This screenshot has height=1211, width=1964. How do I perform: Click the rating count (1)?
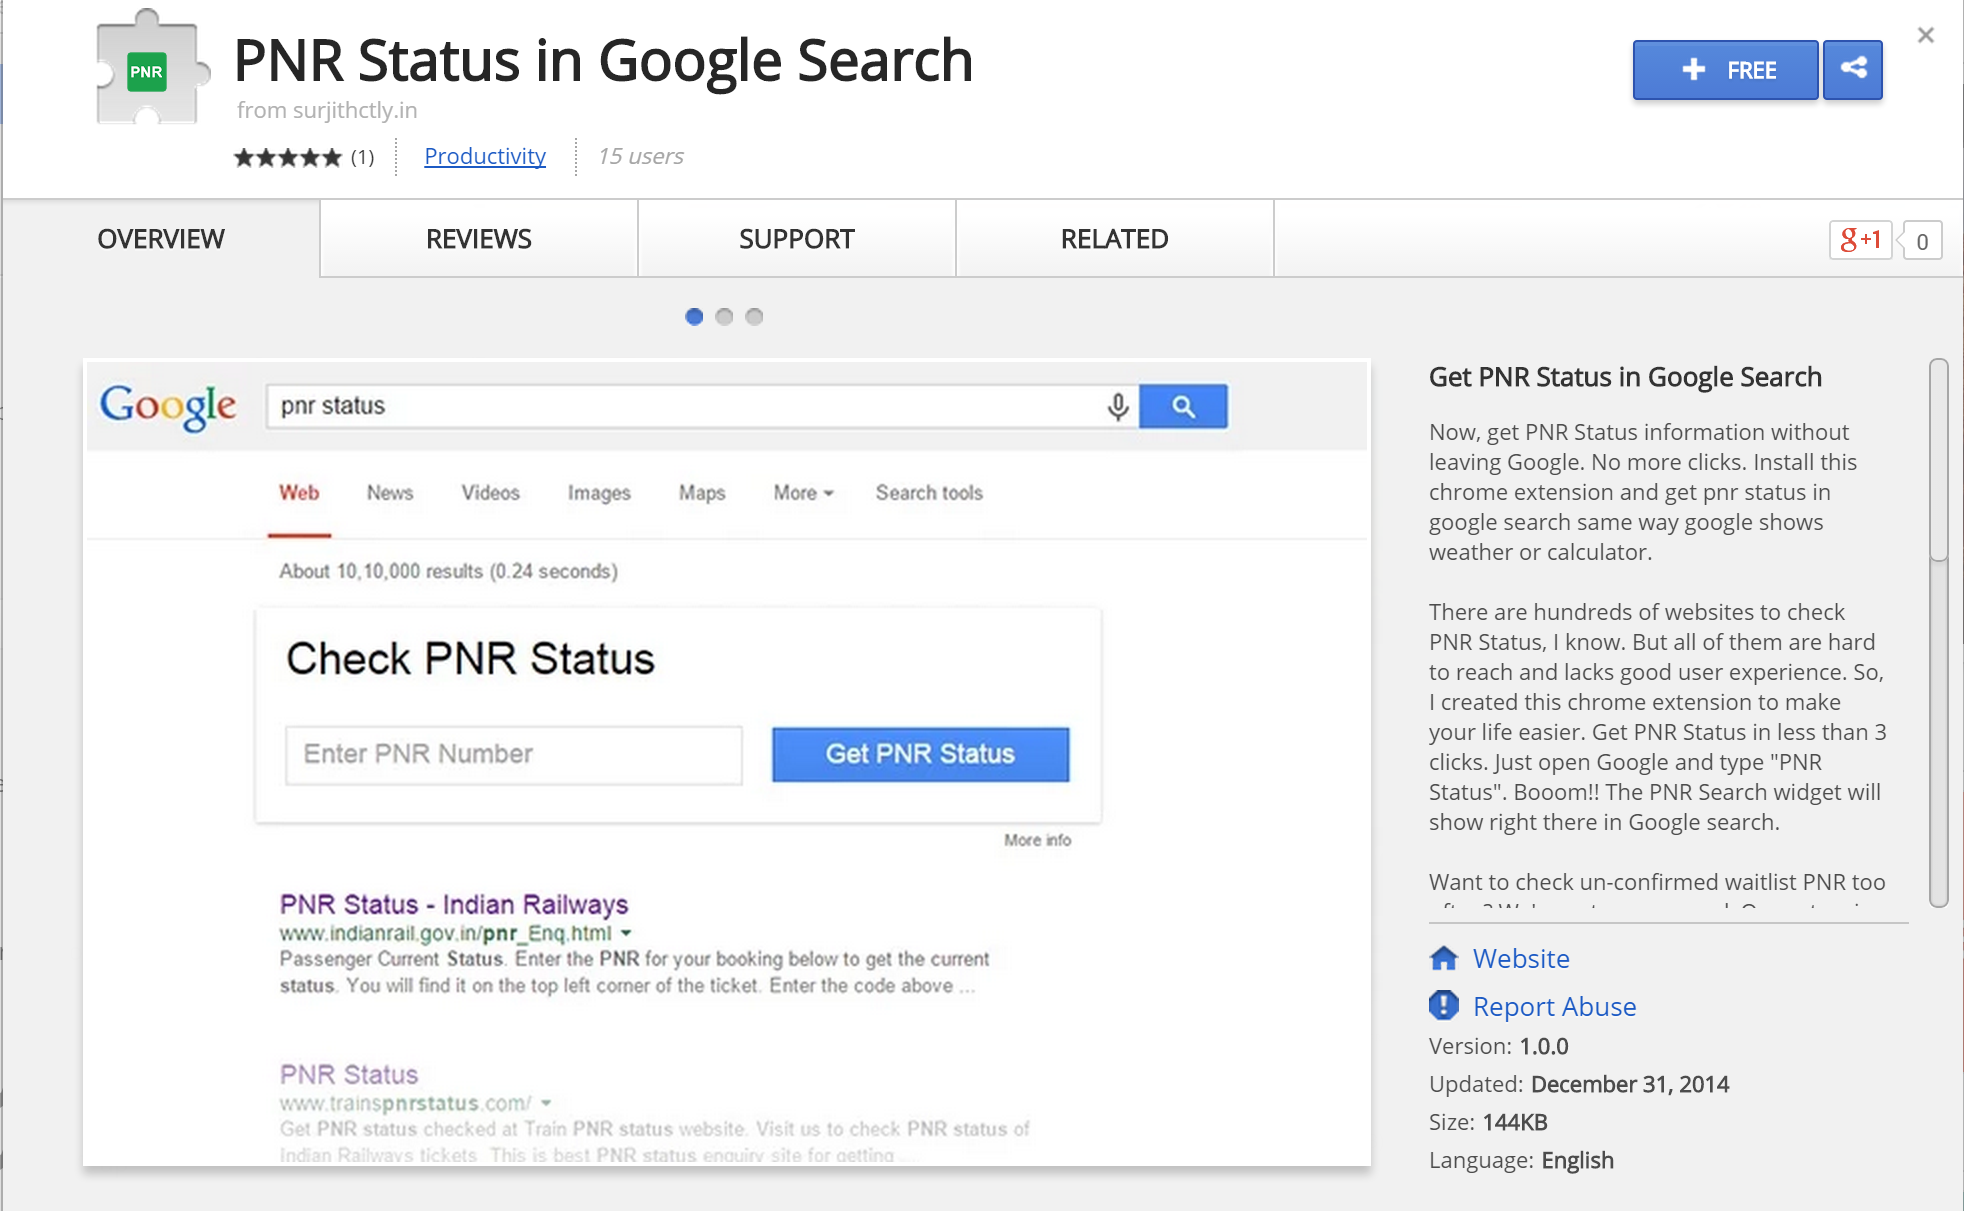(x=362, y=157)
